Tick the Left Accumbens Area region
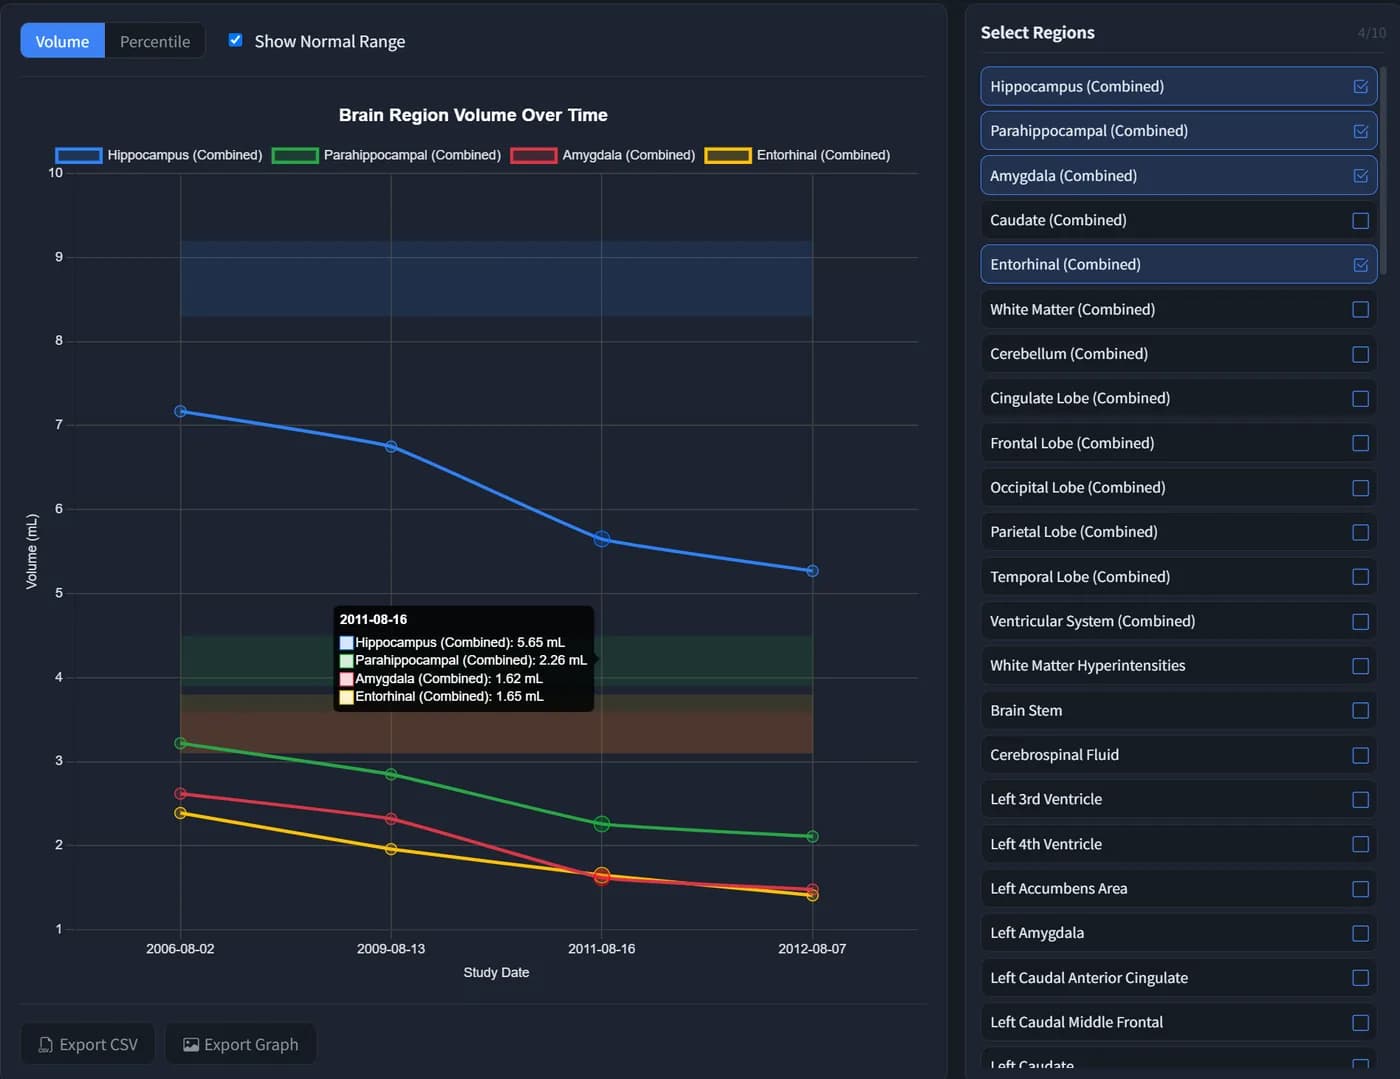1400x1079 pixels. 1179,889
